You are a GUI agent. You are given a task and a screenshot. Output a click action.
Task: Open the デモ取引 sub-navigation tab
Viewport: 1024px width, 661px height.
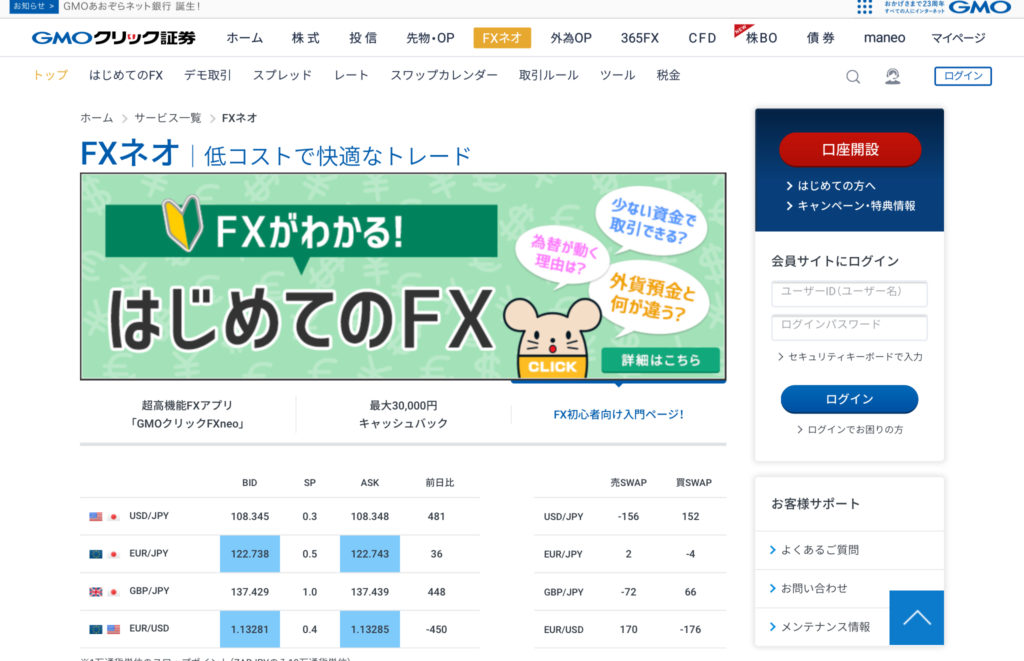pyautogui.click(x=208, y=75)
